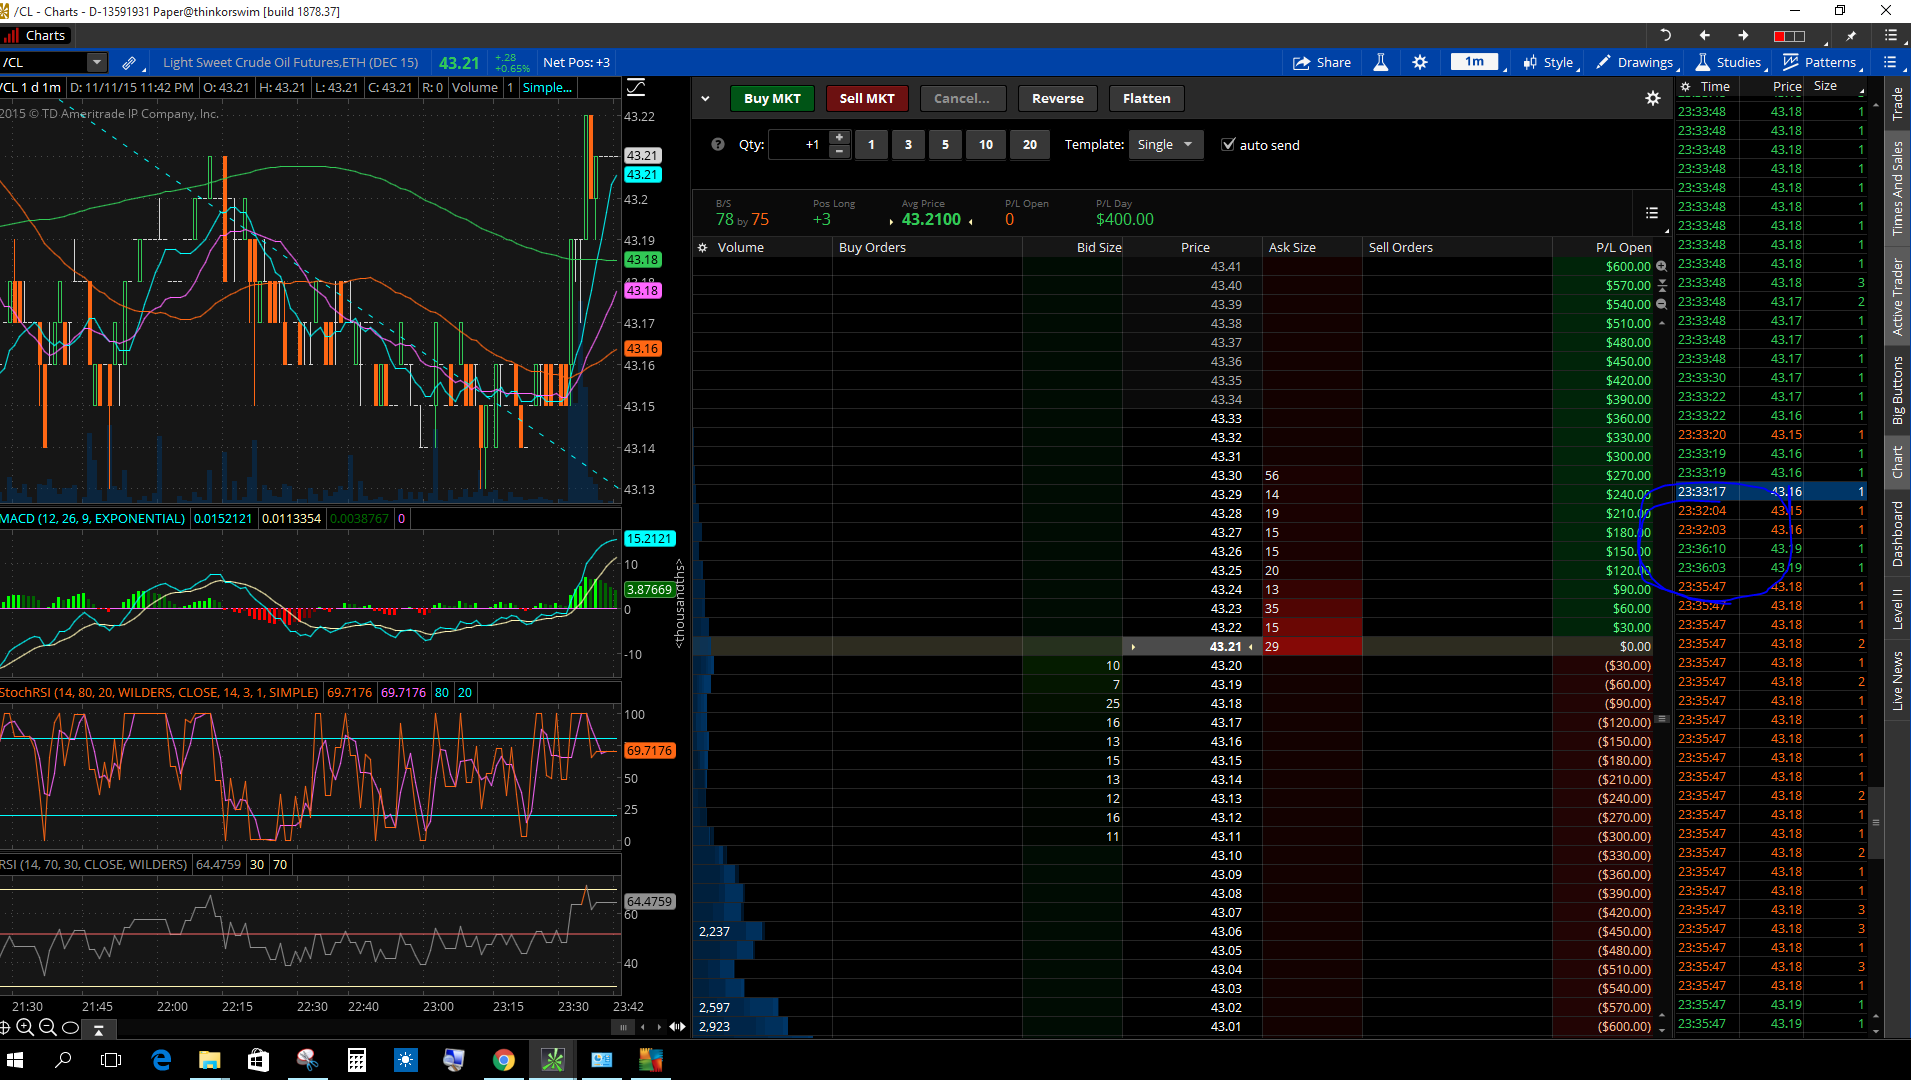Switch to the Charts tab
Screen dimensions: 1911x1080
[36, 35]
